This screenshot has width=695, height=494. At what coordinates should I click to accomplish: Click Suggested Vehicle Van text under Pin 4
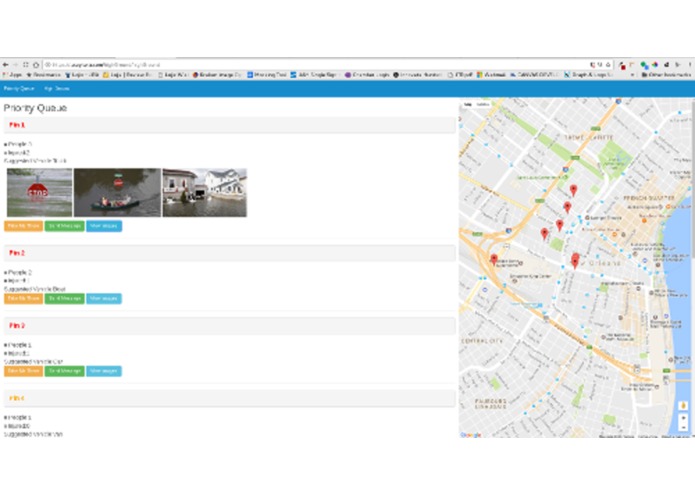tap(33, 434)
